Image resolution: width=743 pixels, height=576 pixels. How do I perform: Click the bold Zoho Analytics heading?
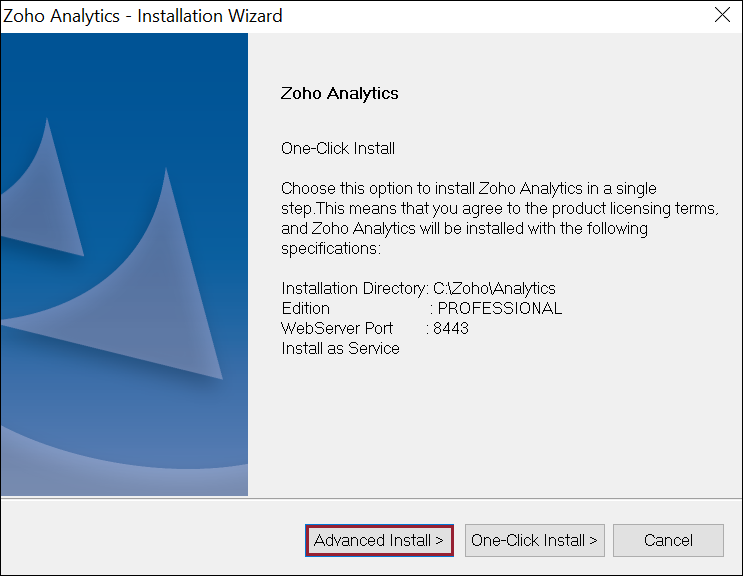pos(340,93)
